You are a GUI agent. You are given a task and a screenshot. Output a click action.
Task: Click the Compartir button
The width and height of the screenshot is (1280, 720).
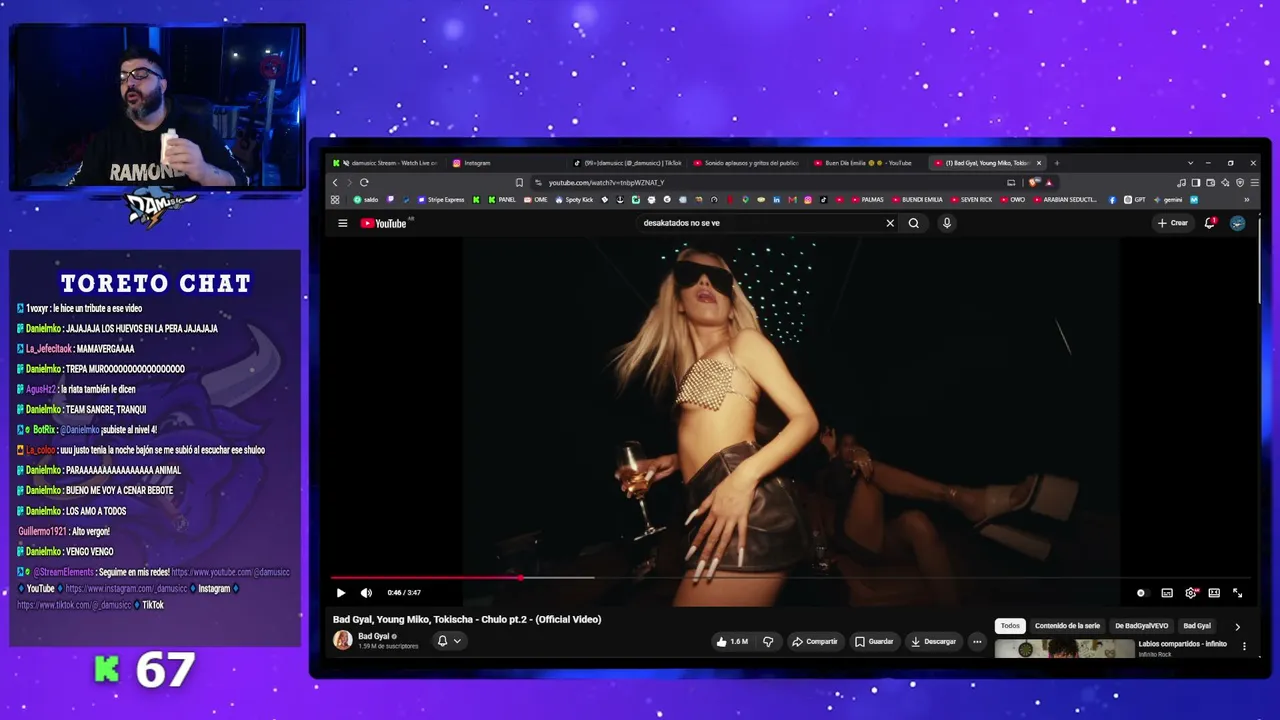815,642
